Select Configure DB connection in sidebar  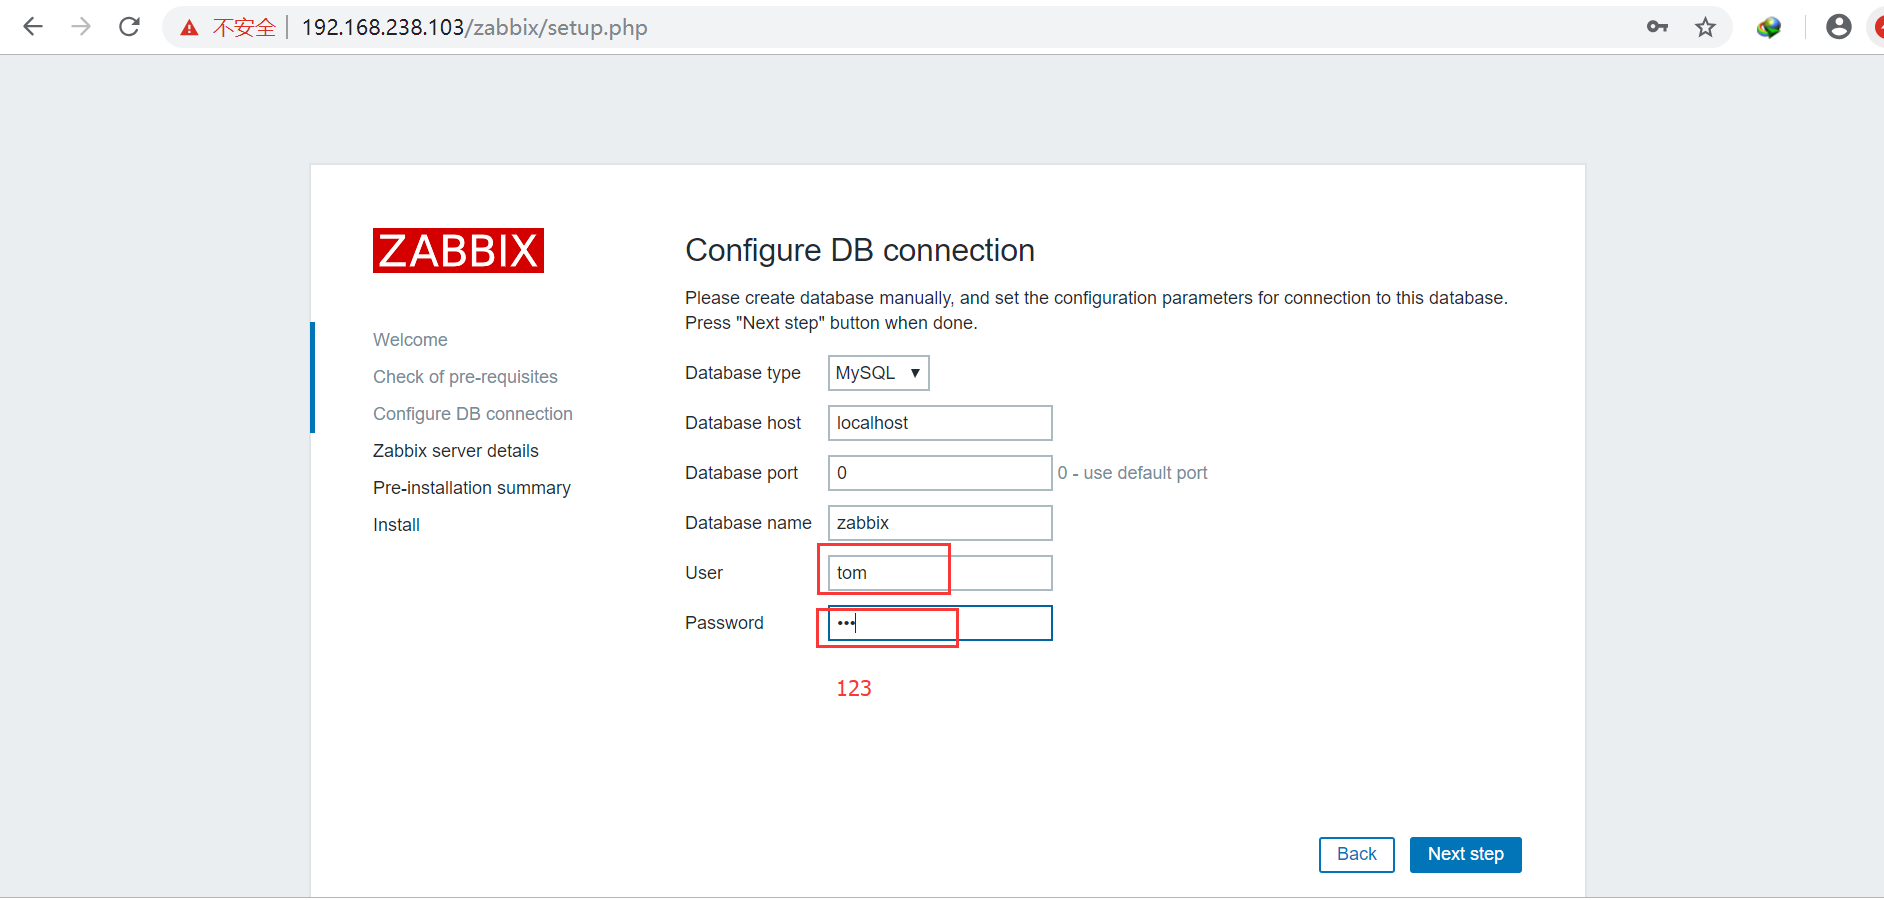pos(472,414)
